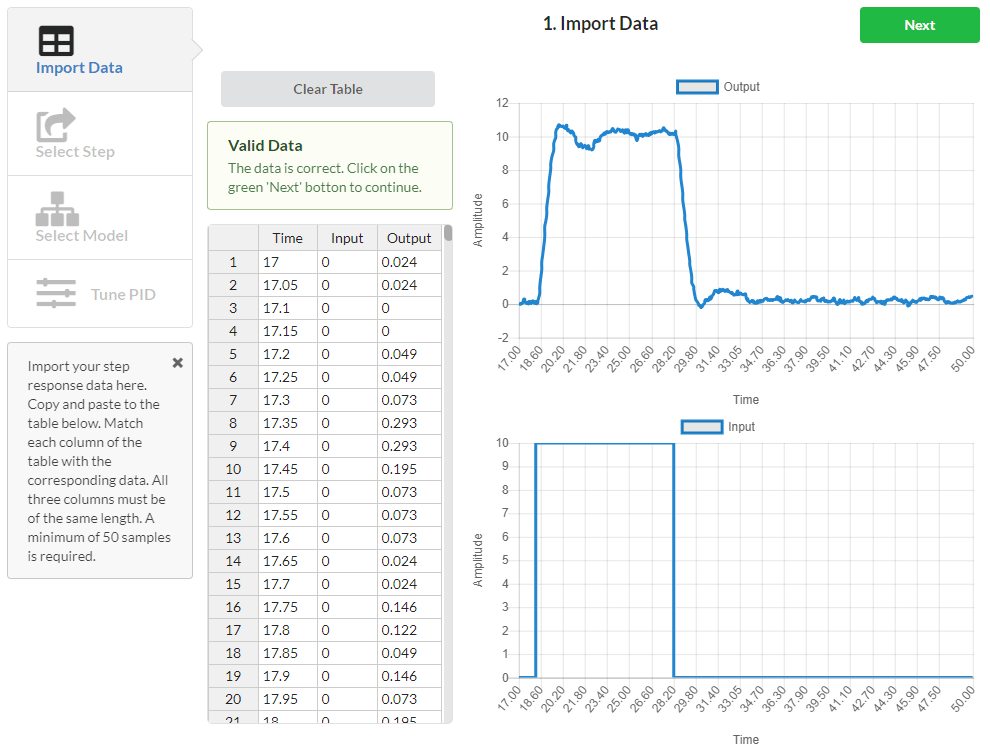Viewport: 990px width, 756px height.
Task: Select the Tune PID step in sidebar
Action: click(x=100, y=294)
